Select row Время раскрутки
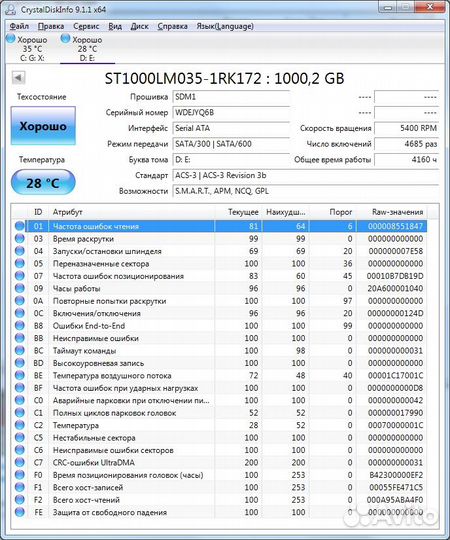Viewport: 450px width, 540px height. coord(220,239)
